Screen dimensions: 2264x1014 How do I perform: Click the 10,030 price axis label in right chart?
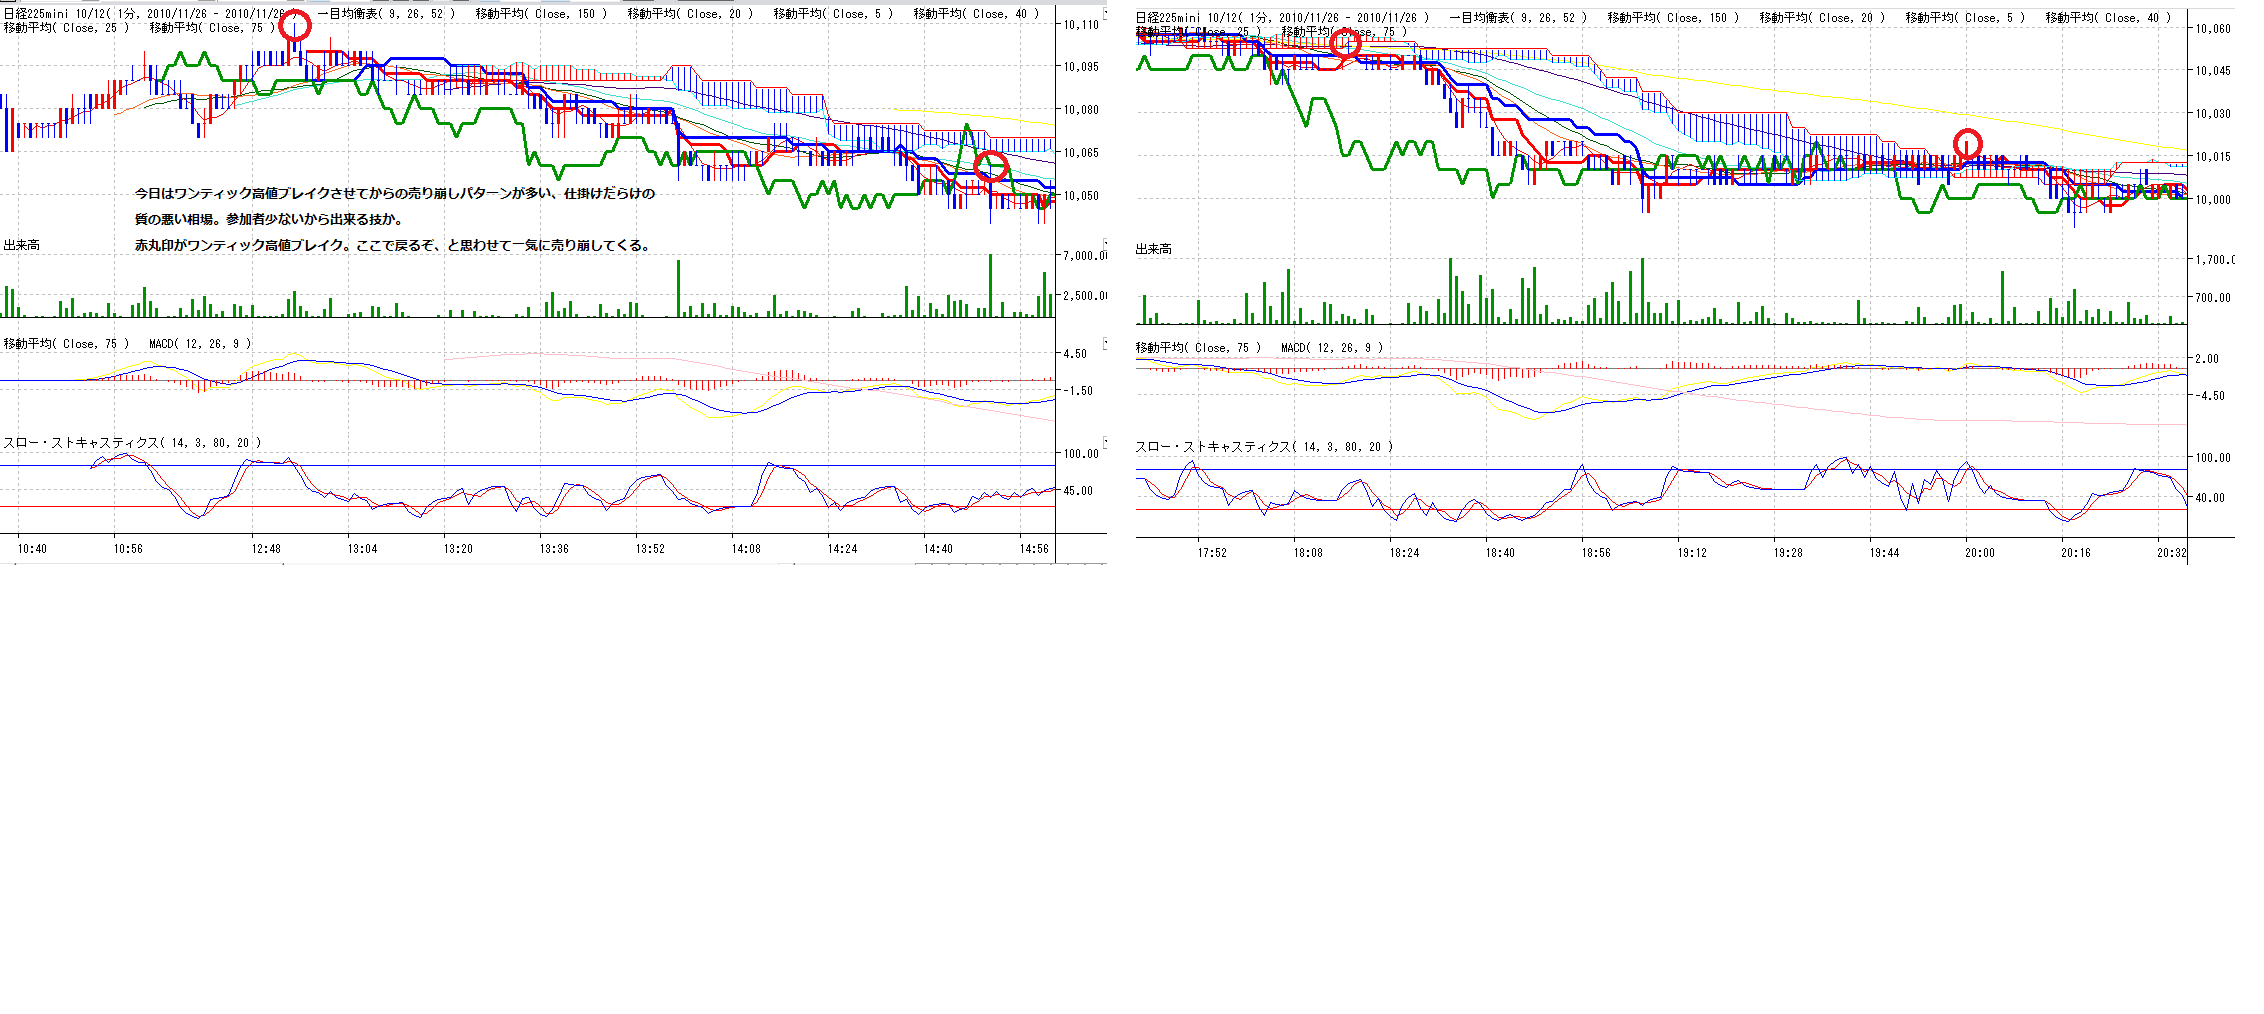coord(2212,114)
